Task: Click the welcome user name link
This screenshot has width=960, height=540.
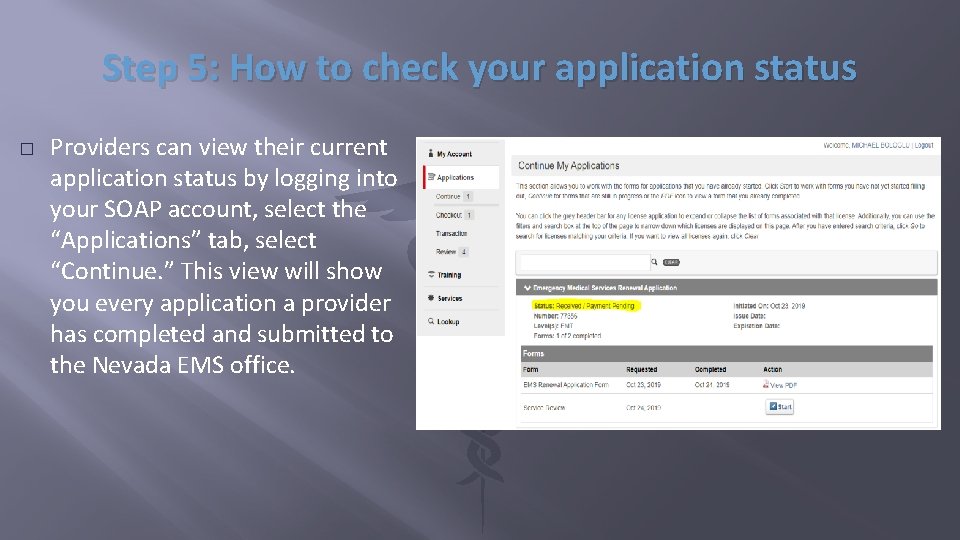Action: [x=880, y=145]
